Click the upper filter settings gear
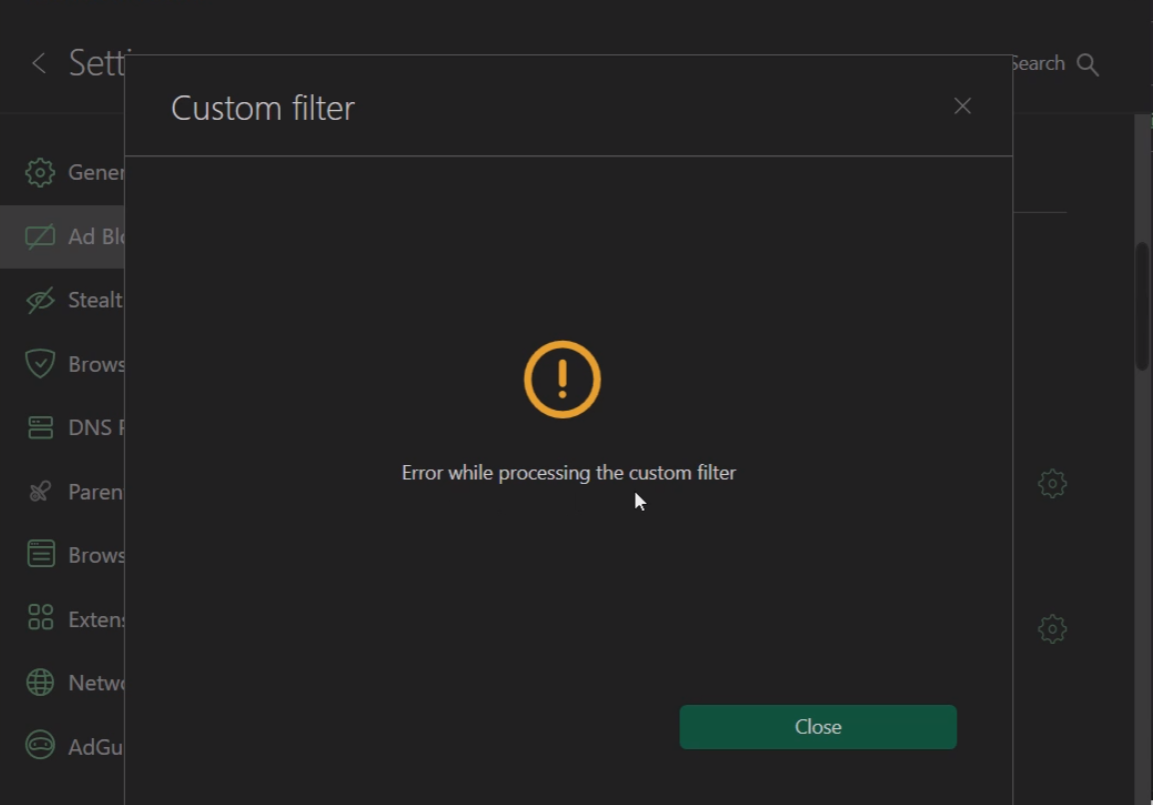 point(1052,484)
